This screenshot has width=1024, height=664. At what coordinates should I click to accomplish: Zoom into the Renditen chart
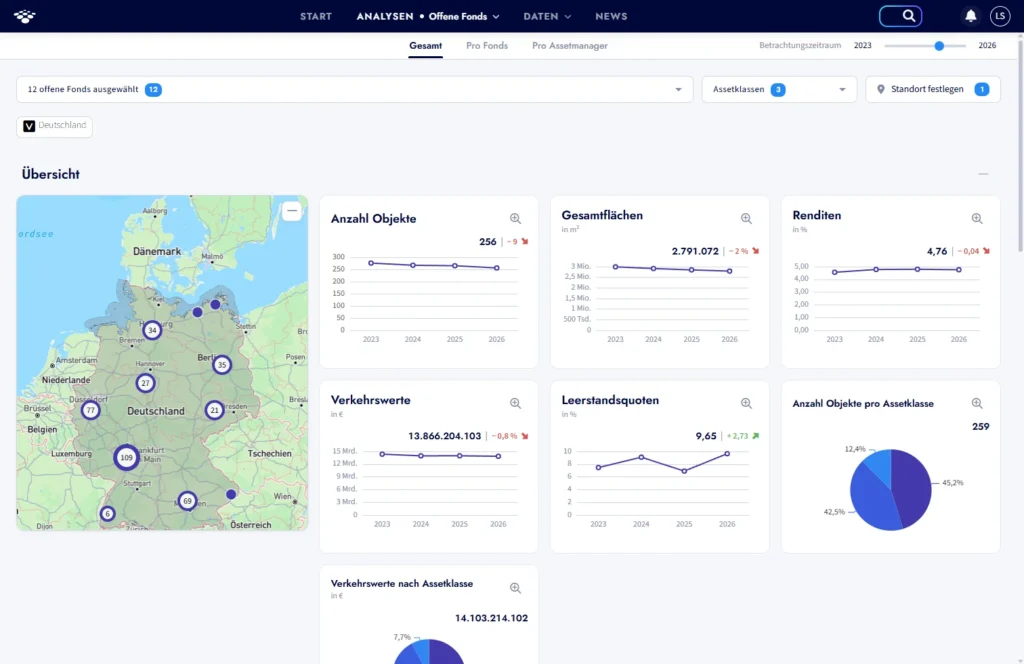[976, 219]
